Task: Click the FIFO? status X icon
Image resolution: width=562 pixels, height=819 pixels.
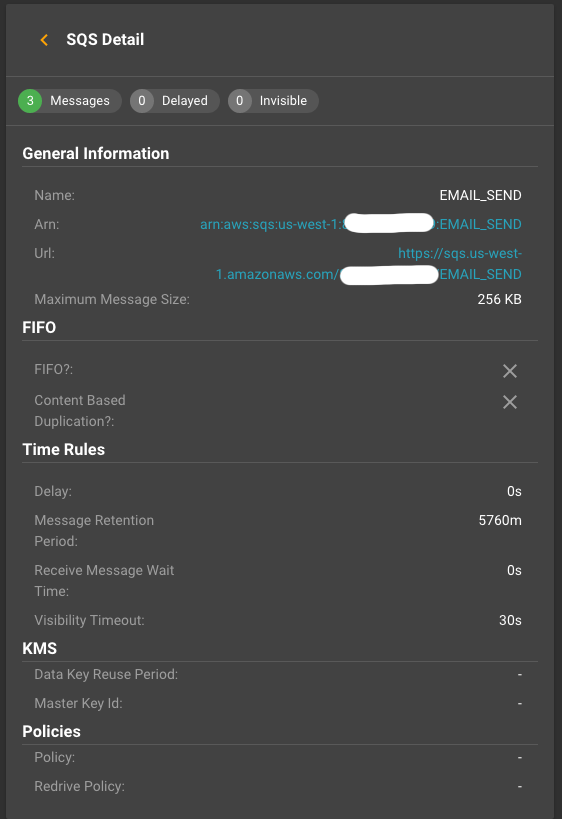Action: tap(510, 371)
